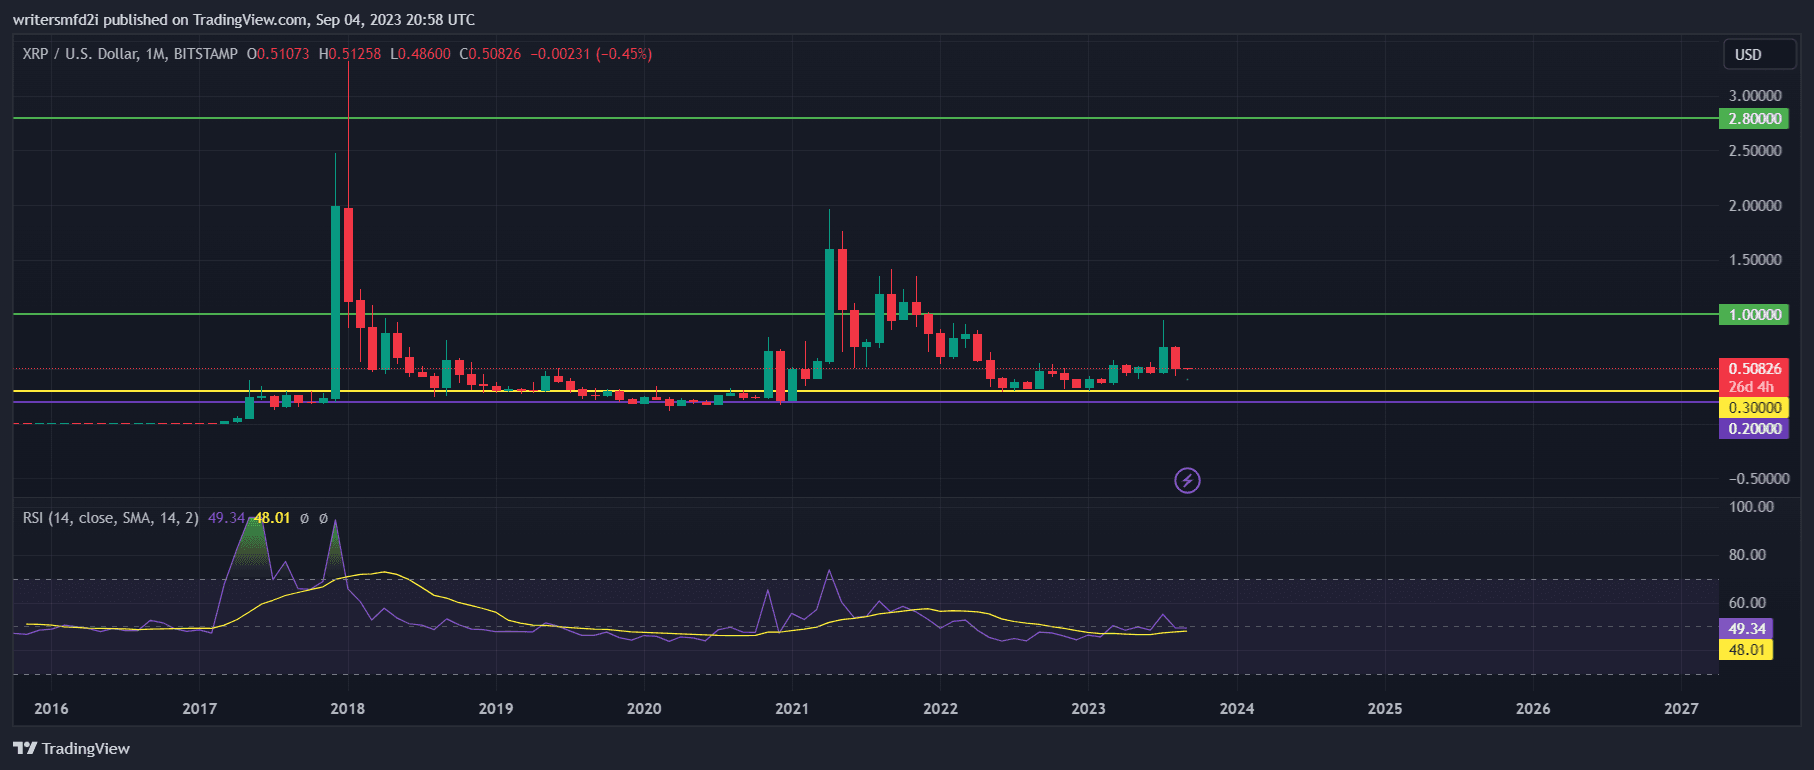Click the TradingView logo at bottom left
Image resolution: width=1814 pixels, height=770 pixels.
click(72, 748)
